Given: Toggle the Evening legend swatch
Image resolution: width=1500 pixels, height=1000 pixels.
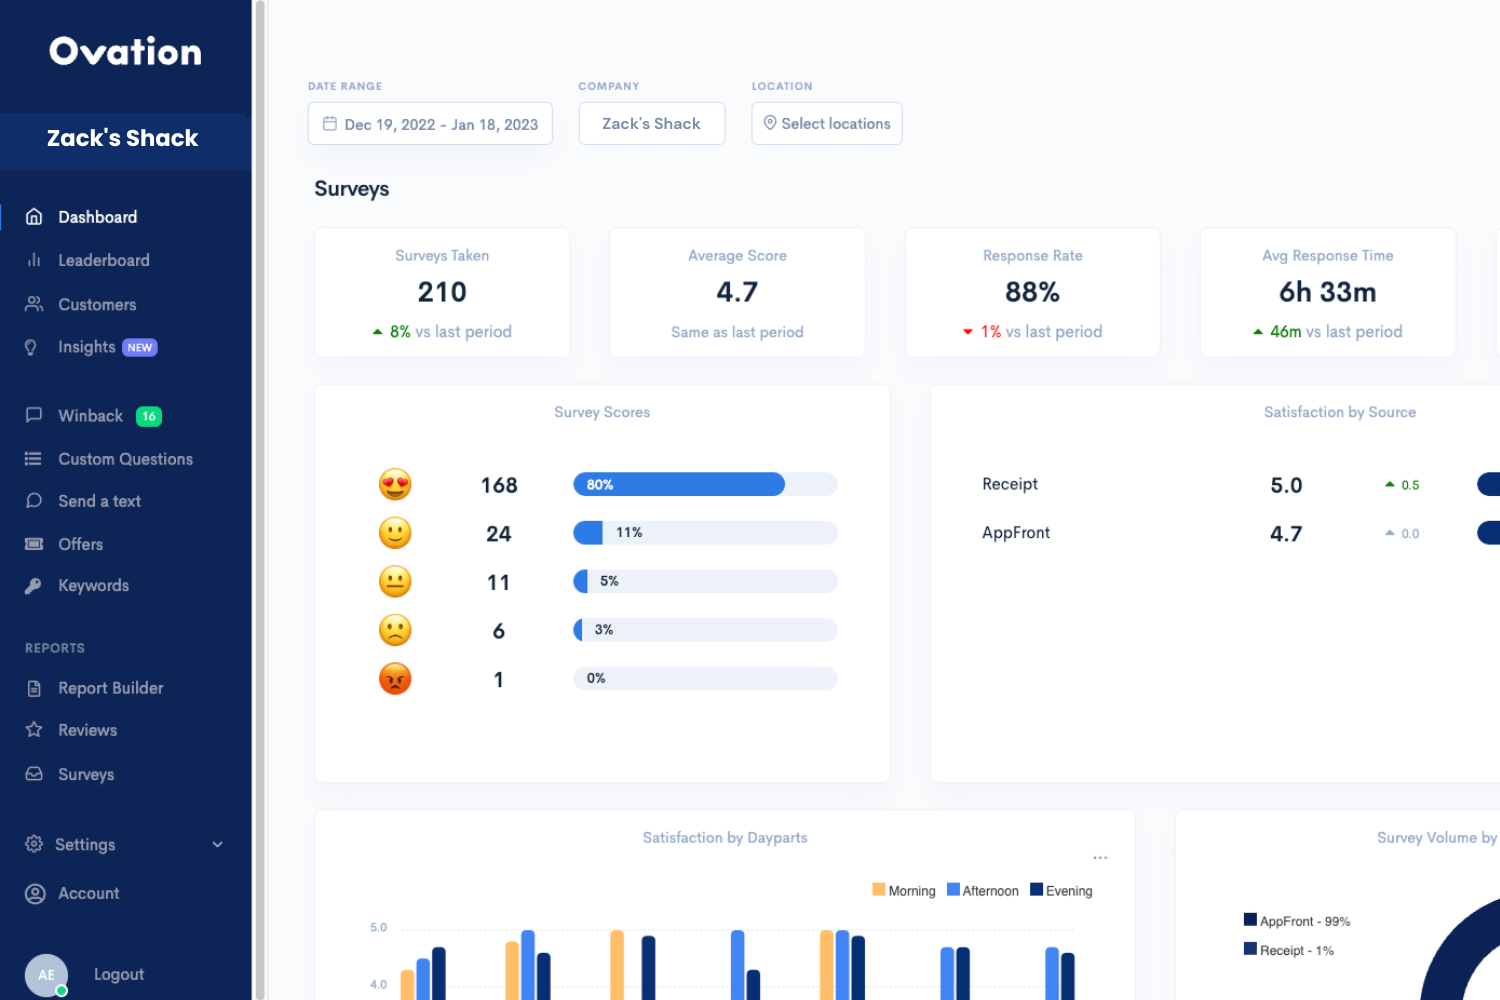Looking at the screenshot, I should 1036,890.
